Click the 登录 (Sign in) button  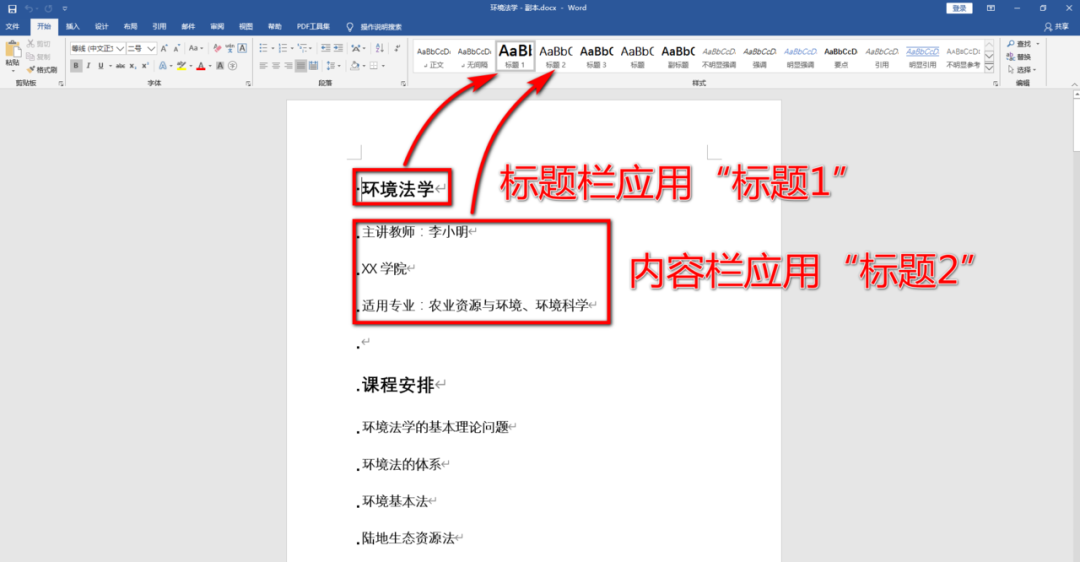[x=959, y=8]
